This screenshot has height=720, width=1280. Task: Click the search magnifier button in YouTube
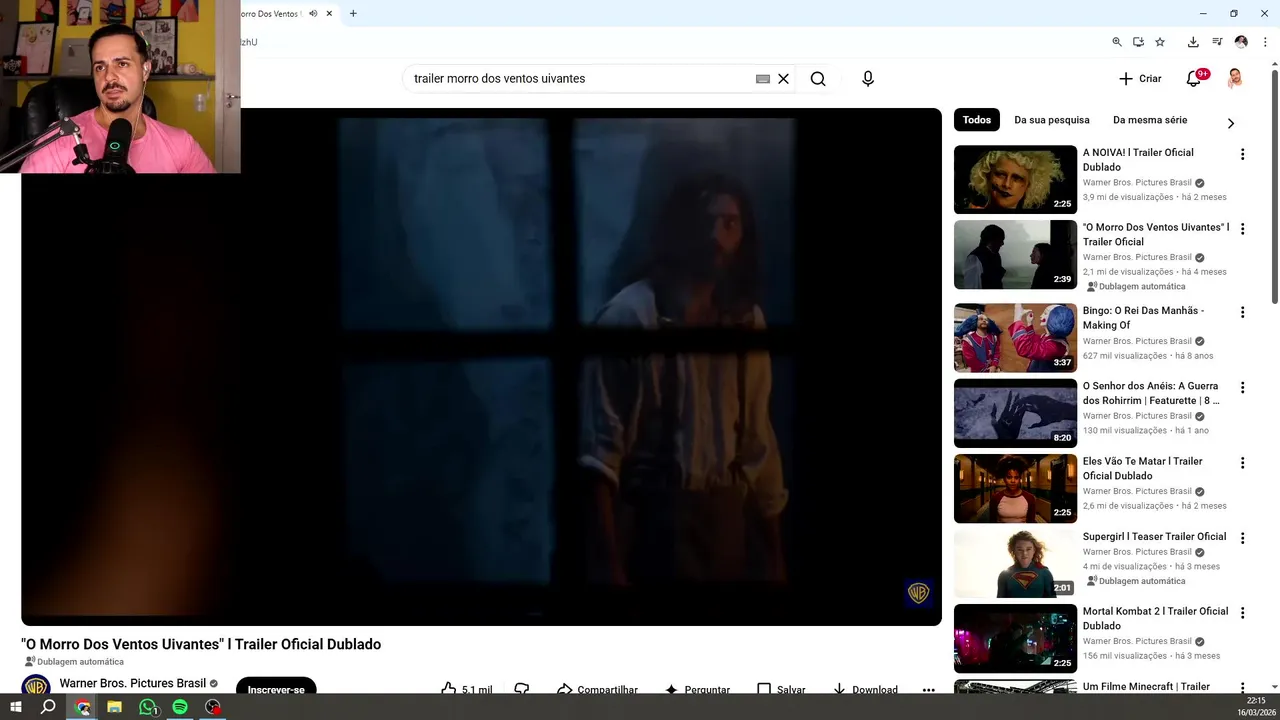coord(818,79)
